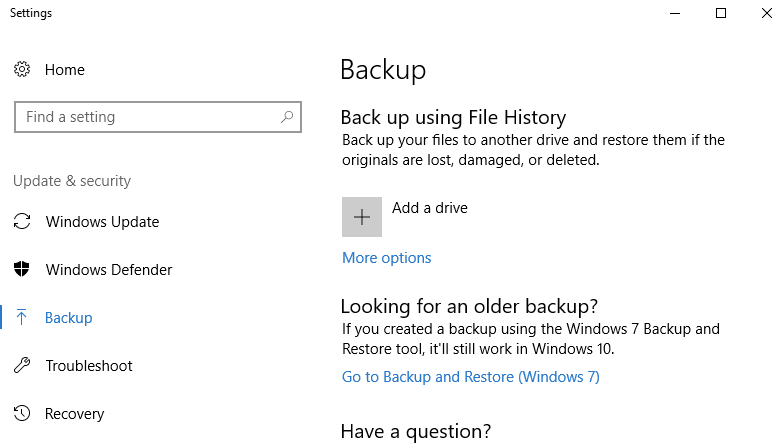Click the Windows Defender shield icon
This screenshot has height=444, width=782.
[x=21, y=269]
